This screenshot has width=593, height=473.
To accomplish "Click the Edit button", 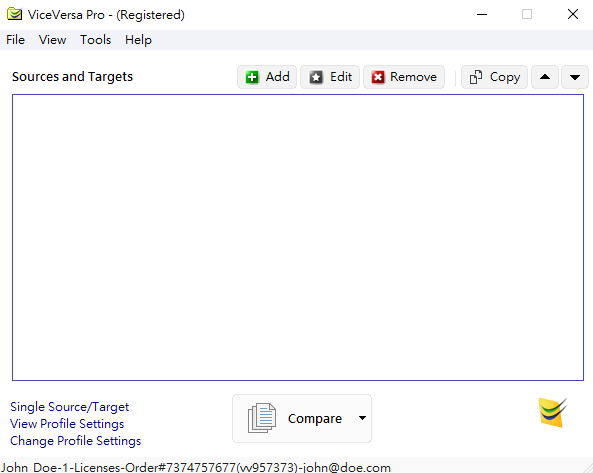I will pyautogui.click(x=330, y=77).
